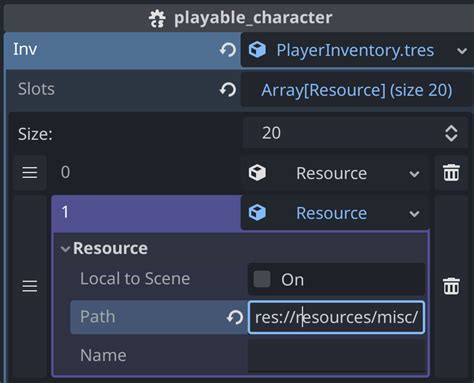Grab the reorder handle for element 0
Viewport: 474px width, 383px height.
tap(30, 173)
